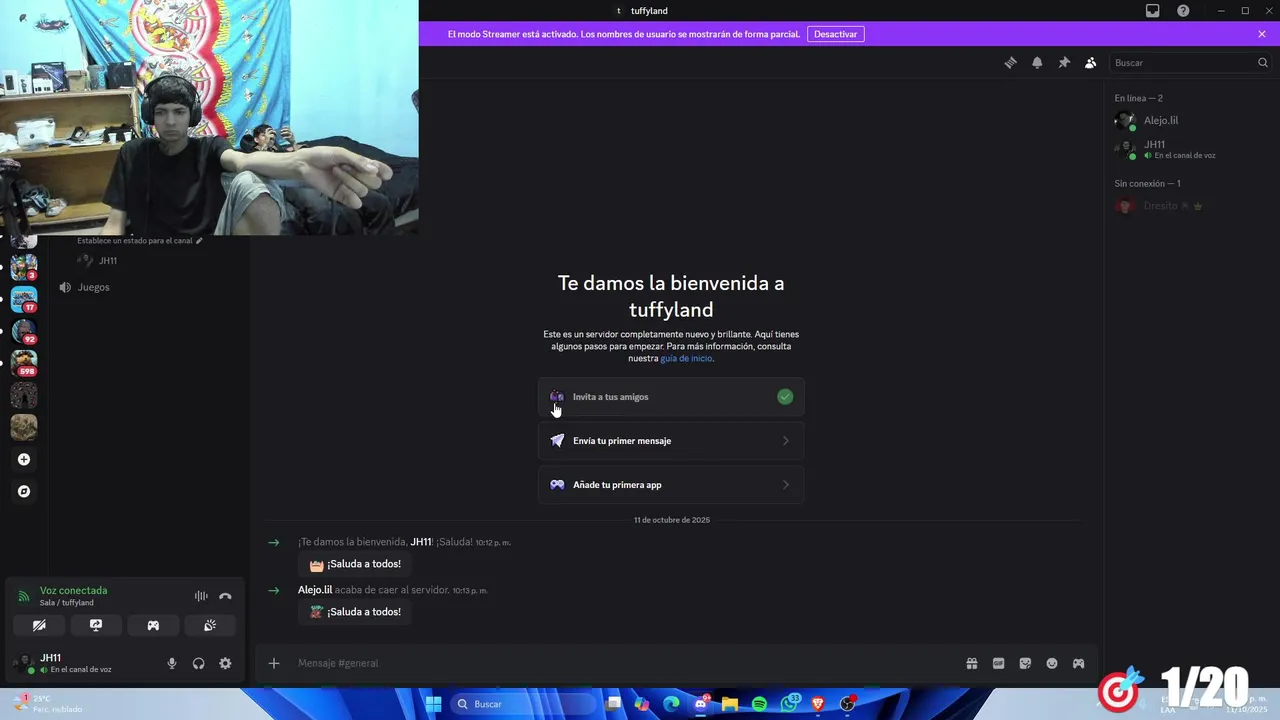Open the Windows Start menu
Screen dimensions: 1280x720
pyautogui.click(x=433, y=704)
